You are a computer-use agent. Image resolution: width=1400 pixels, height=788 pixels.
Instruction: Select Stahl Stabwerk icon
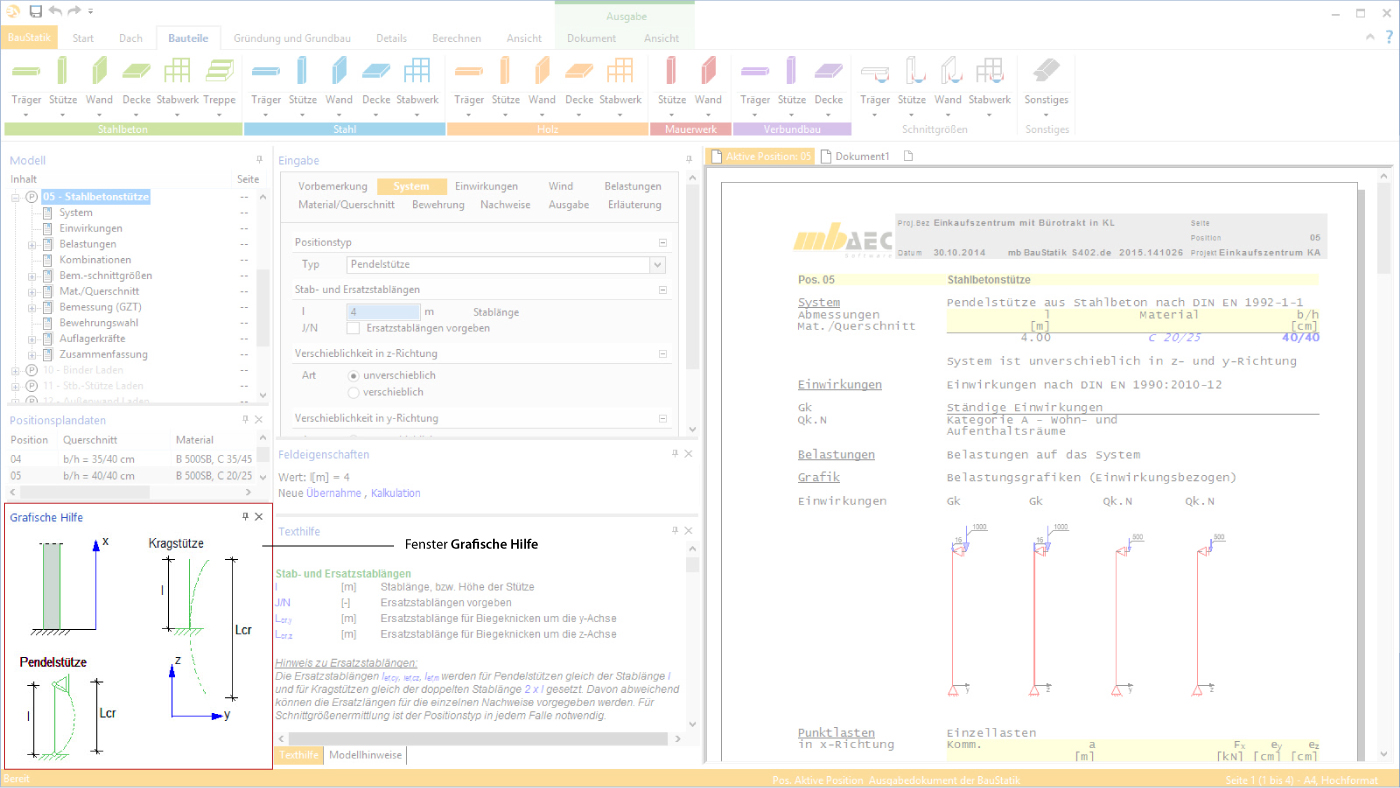pyautogui.click(x=417, y=71)
